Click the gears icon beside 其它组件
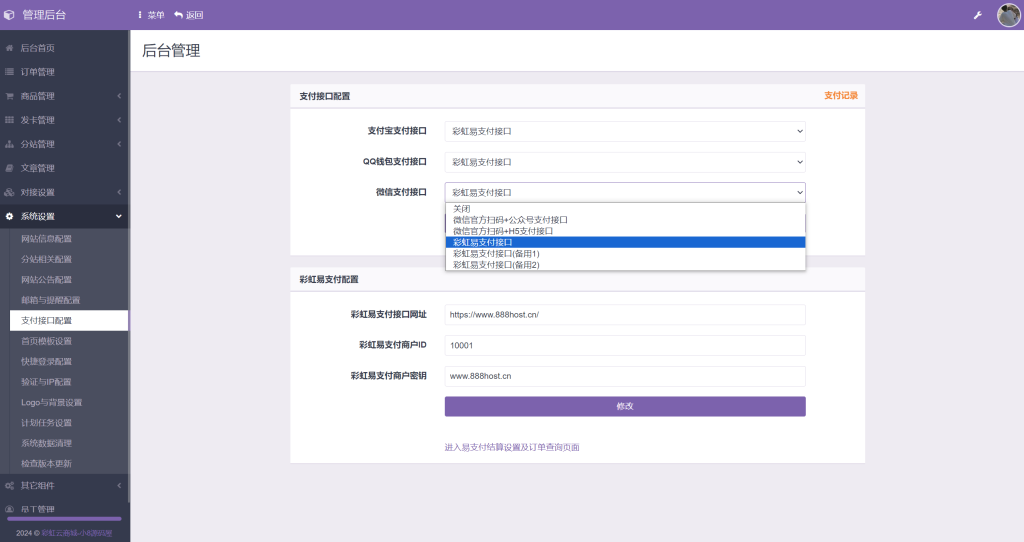 pos(9,485)
